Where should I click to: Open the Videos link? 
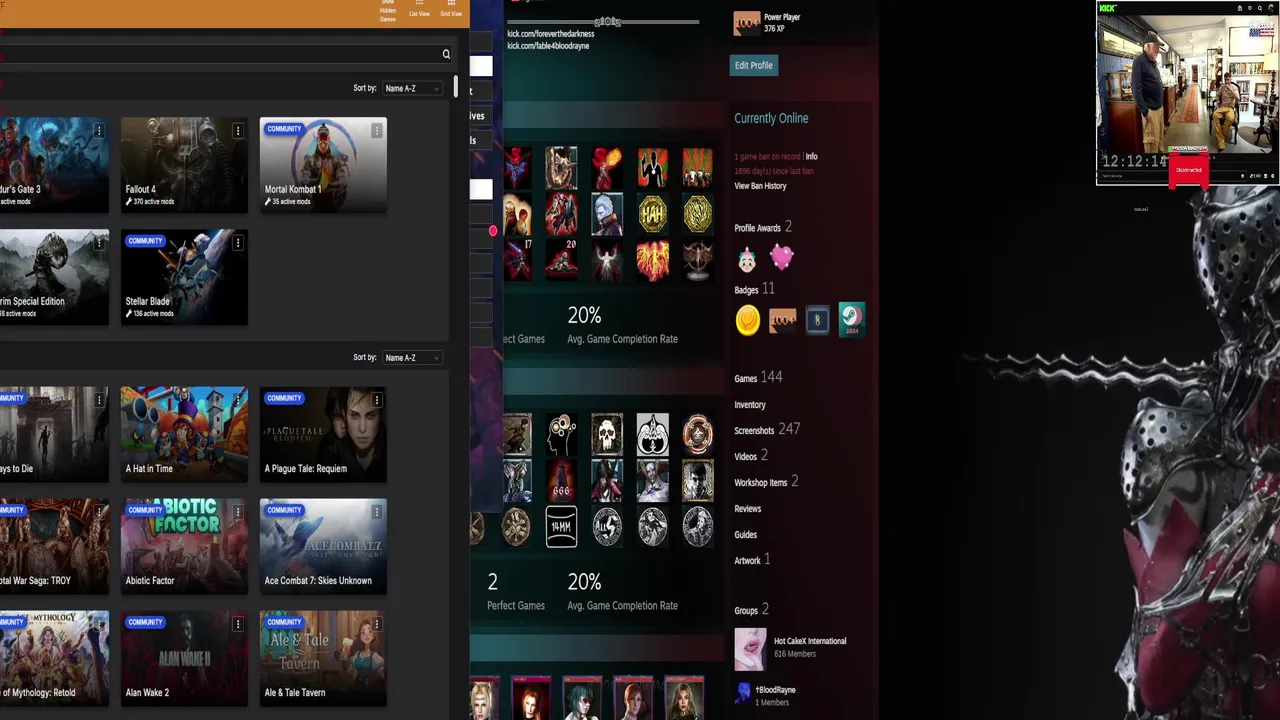coord(751,456)
